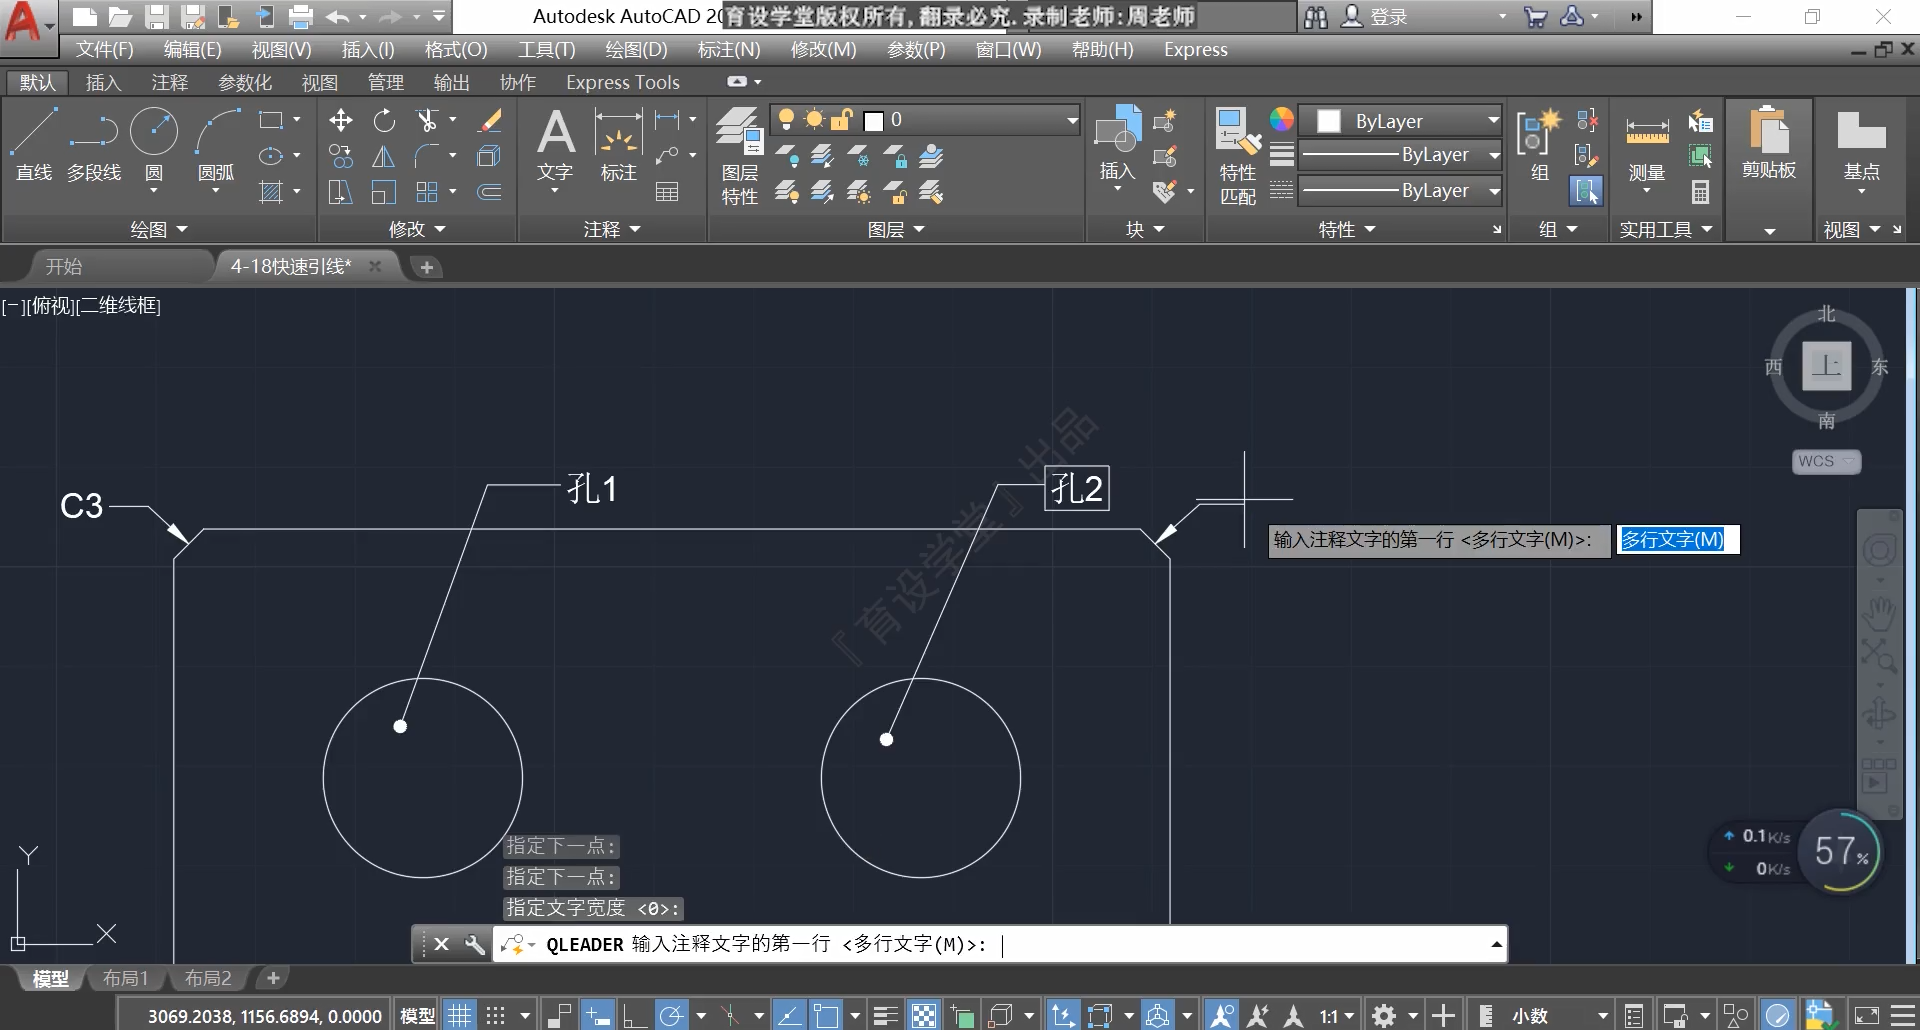The height and width of the screenshot is (1030, 1920).
Task: Click the Save icon in quick access toolbar
Action: pos(156,16)
